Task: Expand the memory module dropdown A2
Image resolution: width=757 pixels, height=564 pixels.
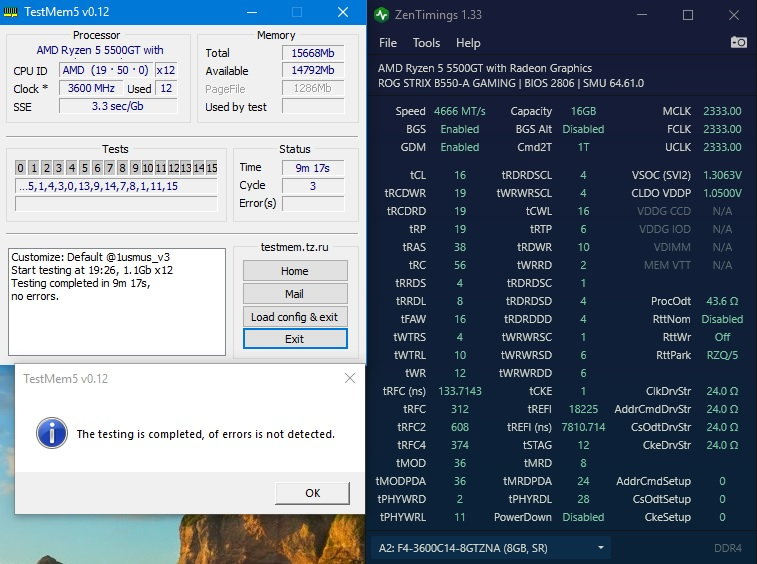Action: [491, 548]
